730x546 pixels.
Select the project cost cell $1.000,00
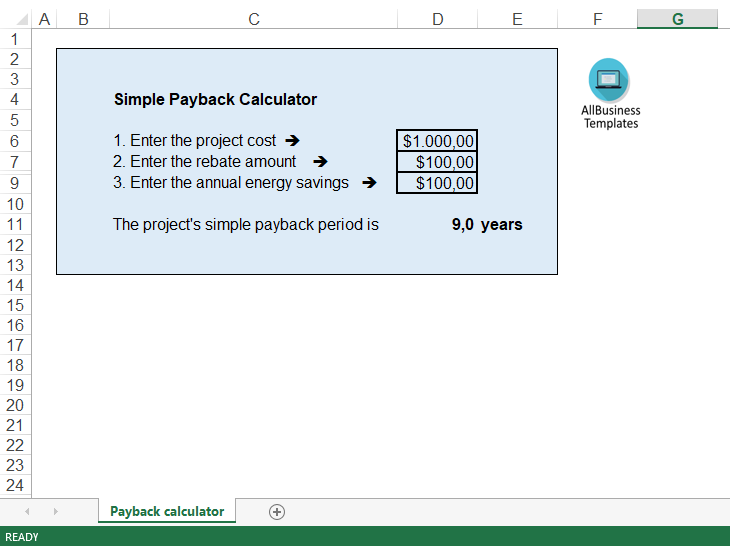[x=437, y=141]
